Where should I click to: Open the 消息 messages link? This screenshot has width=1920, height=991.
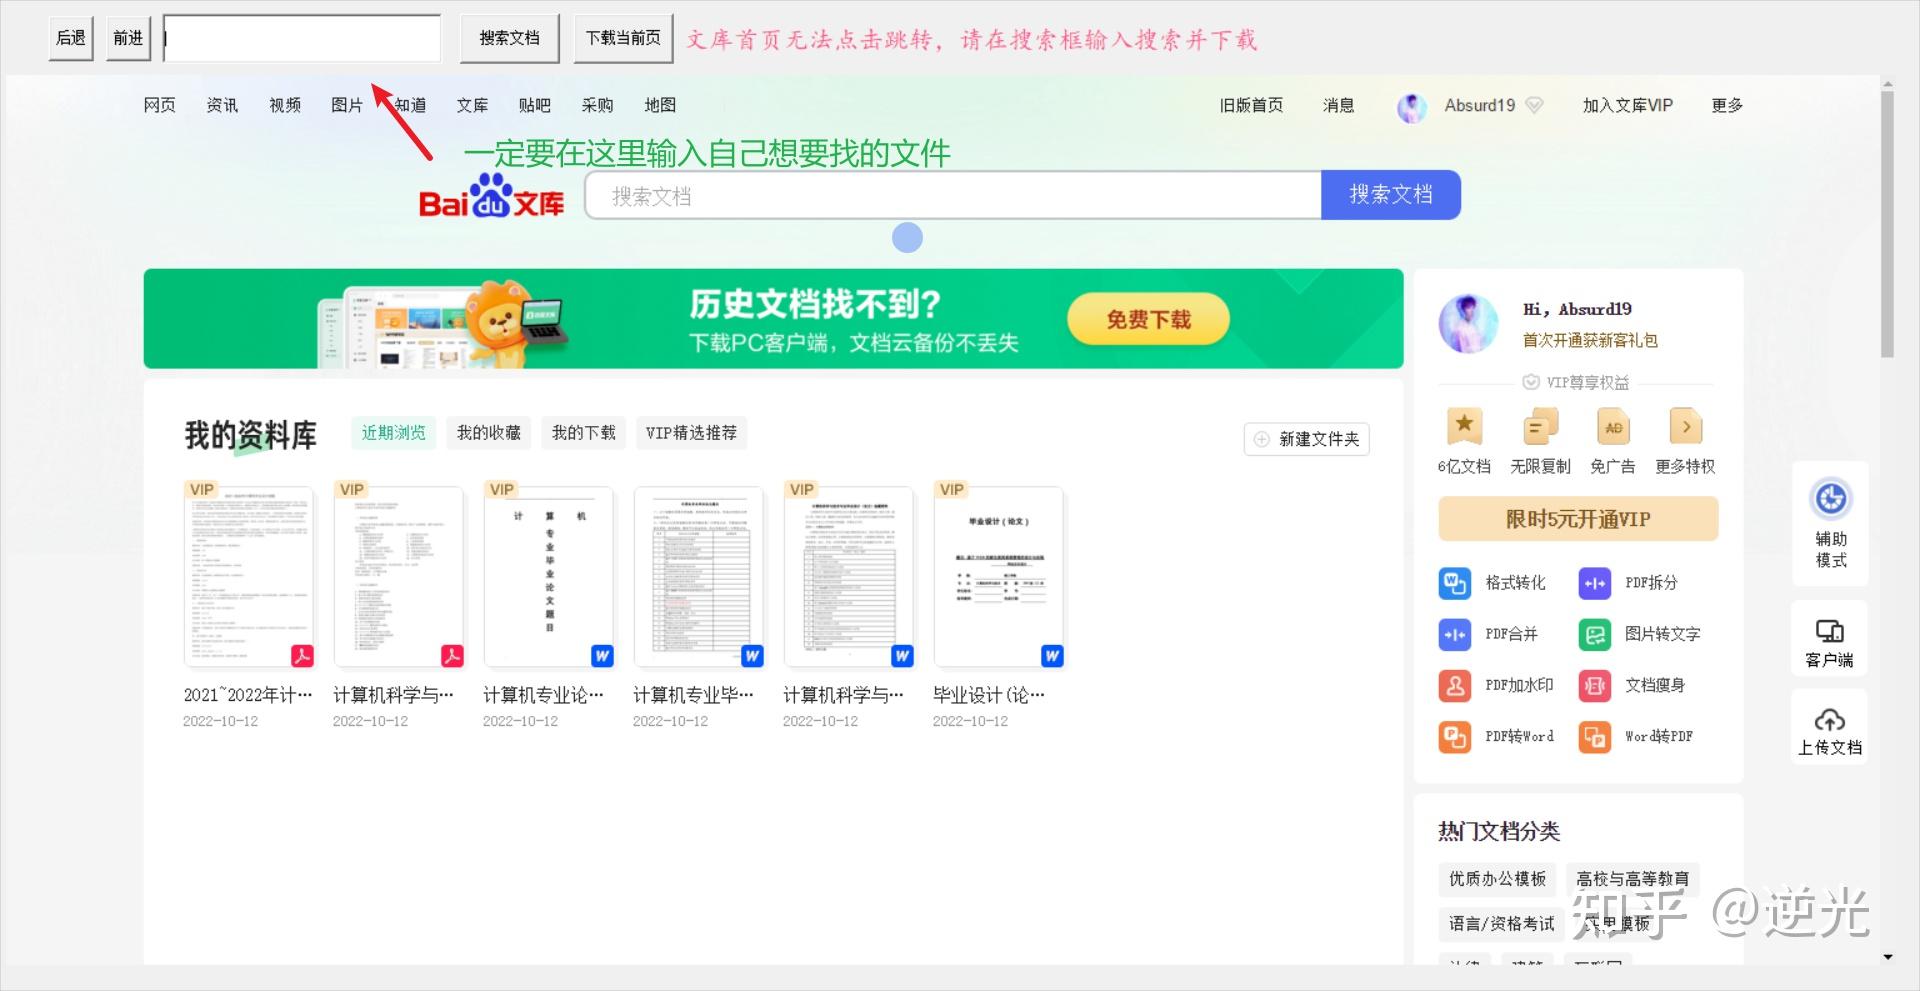(x=1338, y=105)
